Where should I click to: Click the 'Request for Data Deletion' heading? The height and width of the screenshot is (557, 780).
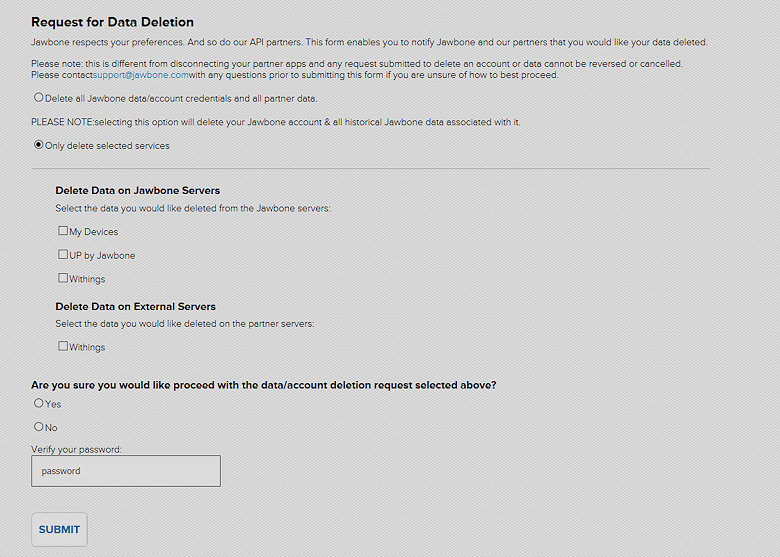click(x=112, y=22)
